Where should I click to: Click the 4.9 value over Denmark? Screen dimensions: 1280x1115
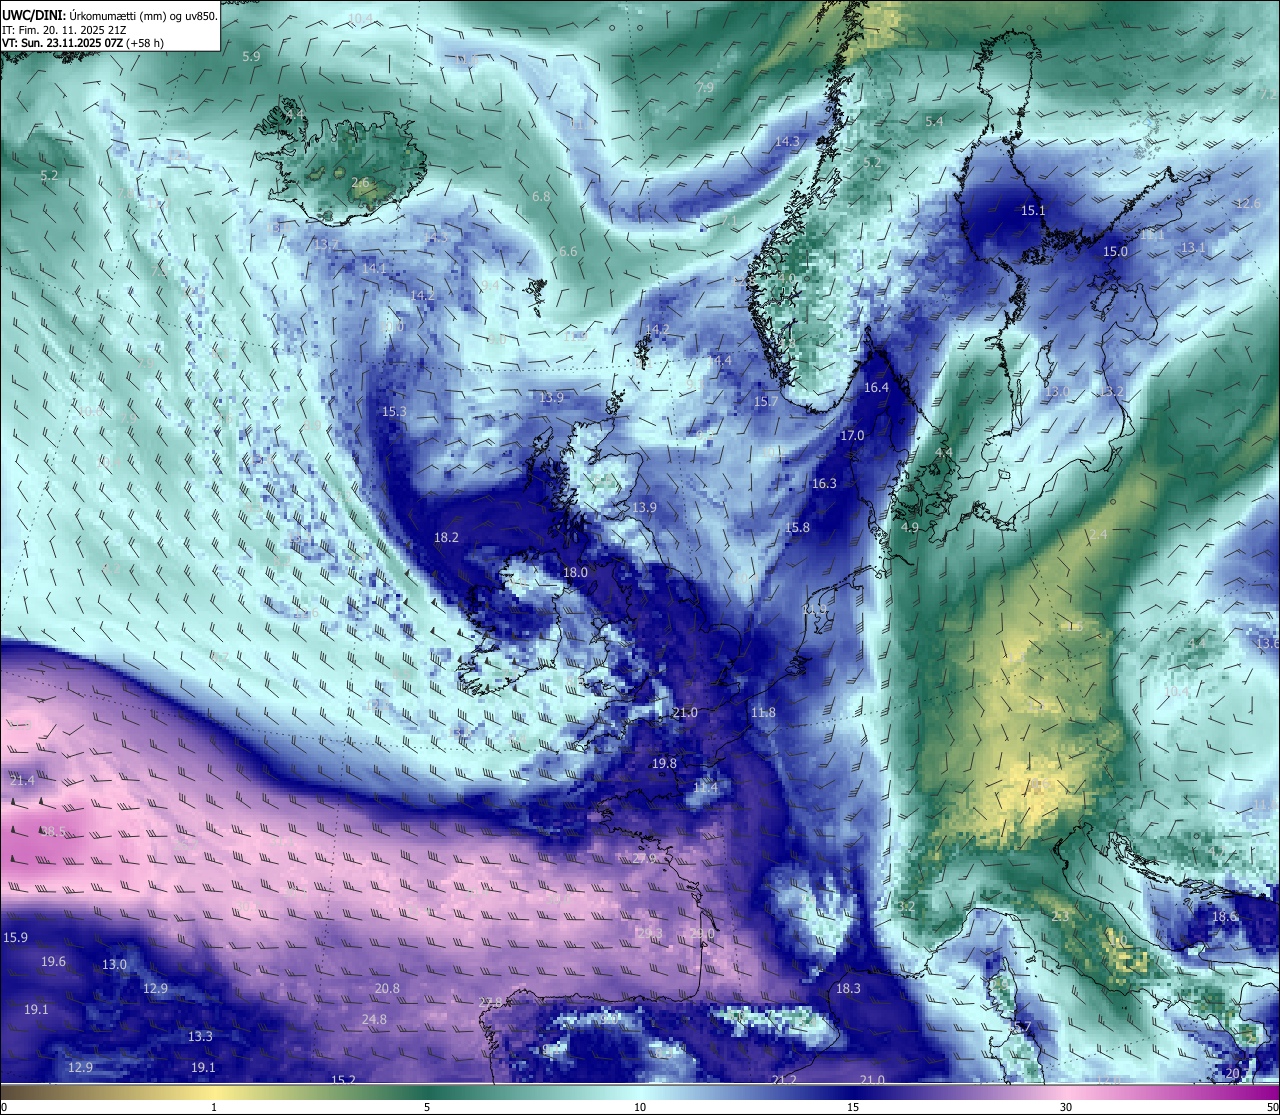910,527
